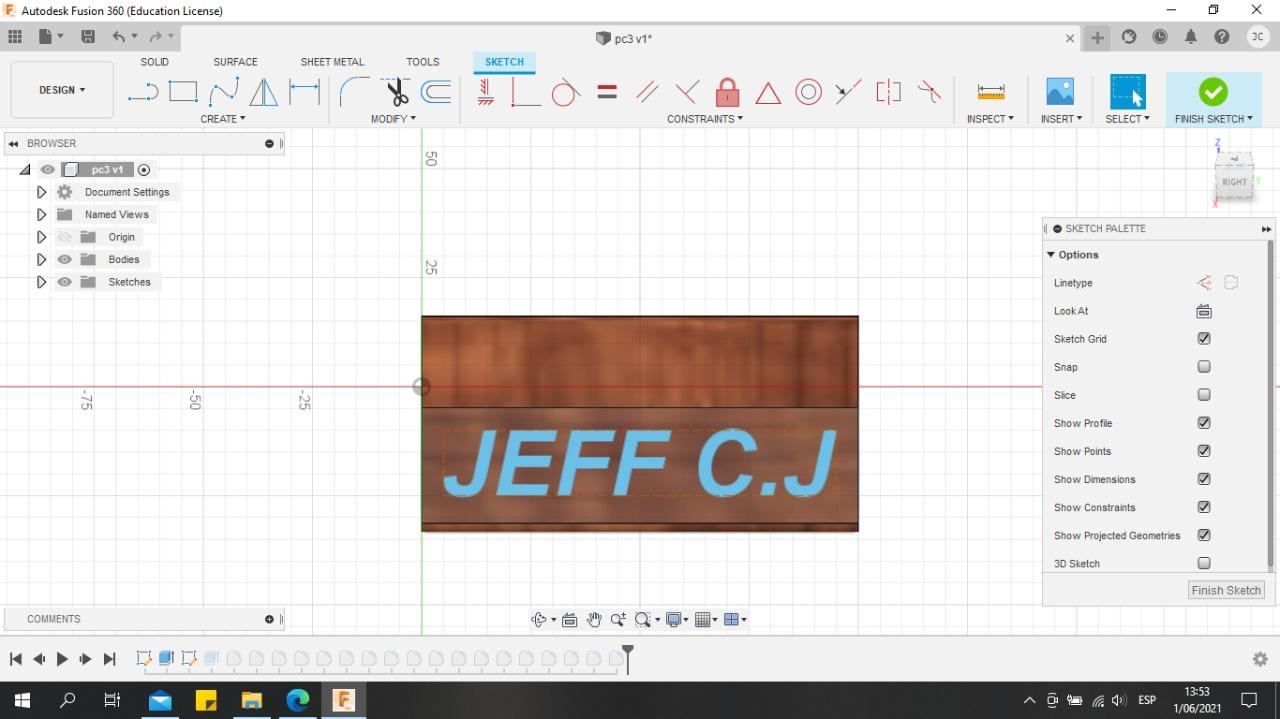Switch to the TOOLS tab

pyautogui.click(x=423, y=62)
